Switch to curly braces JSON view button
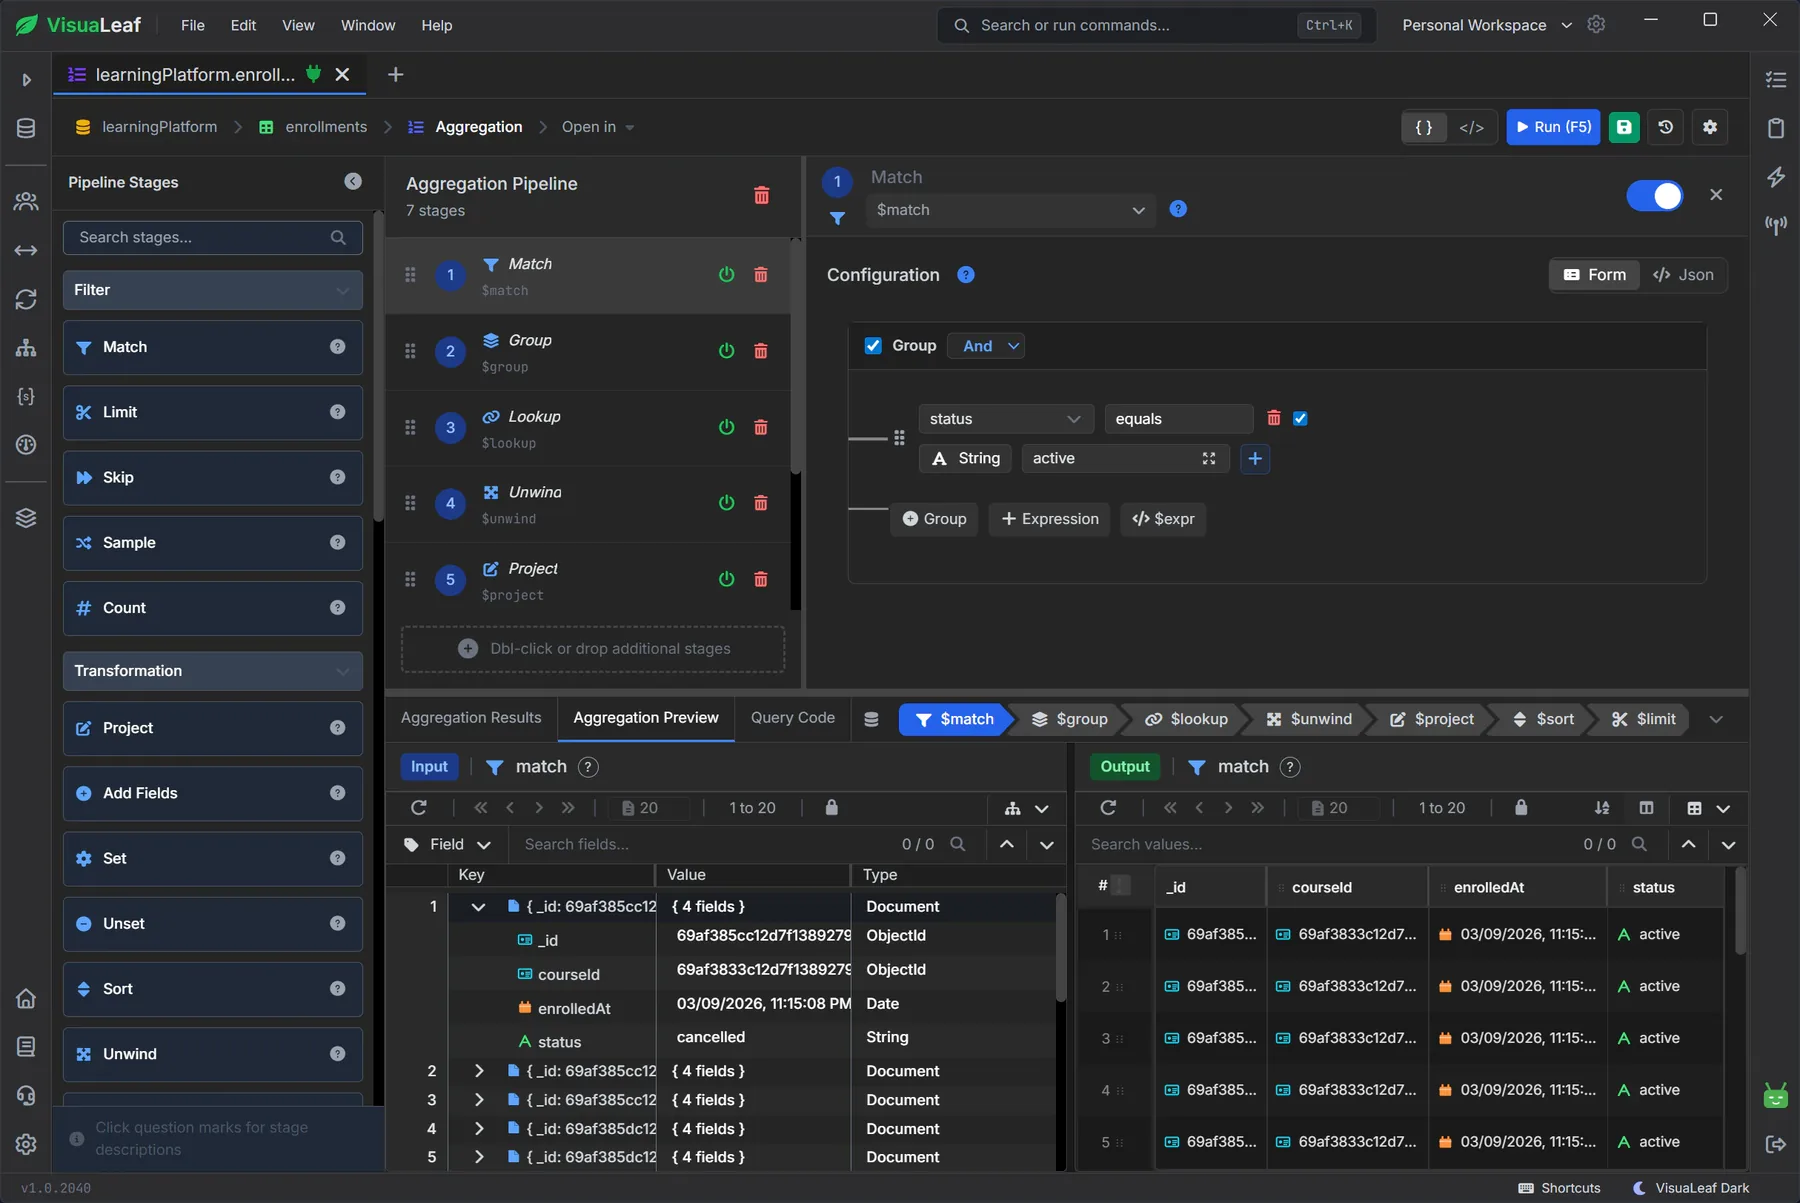 (1424, 127)
